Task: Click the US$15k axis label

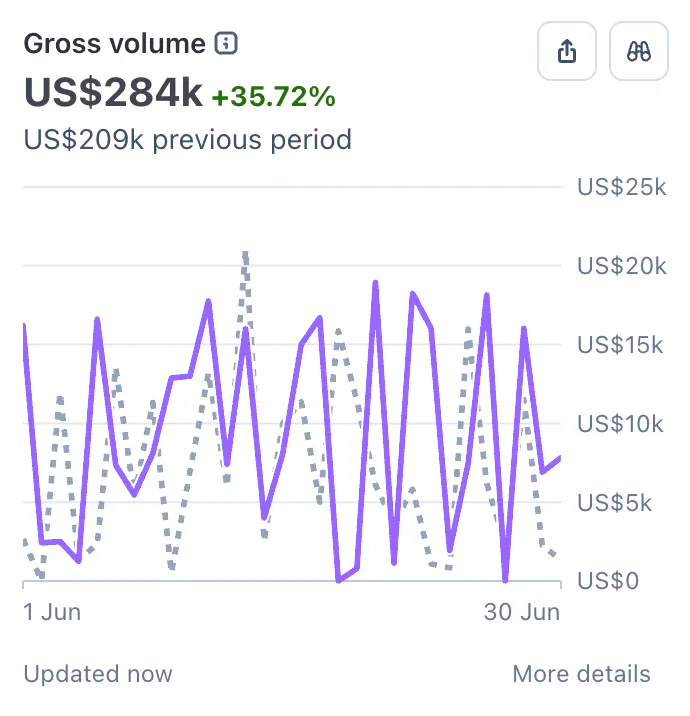Action: (x=620, y=345)
